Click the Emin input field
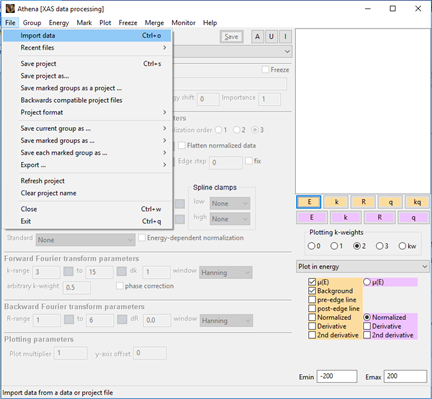 point(337,376)
